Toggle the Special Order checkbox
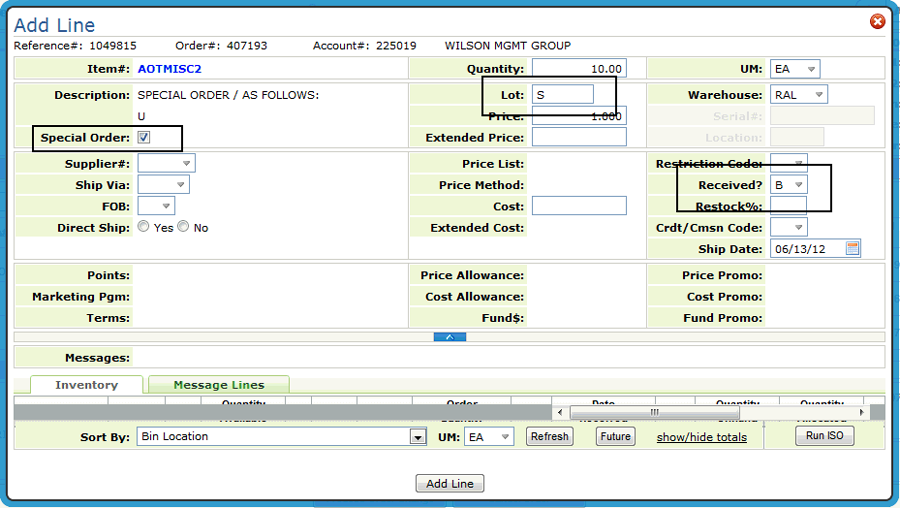The width and height of the screenshot is (900, 508). [x=144, y=138]
